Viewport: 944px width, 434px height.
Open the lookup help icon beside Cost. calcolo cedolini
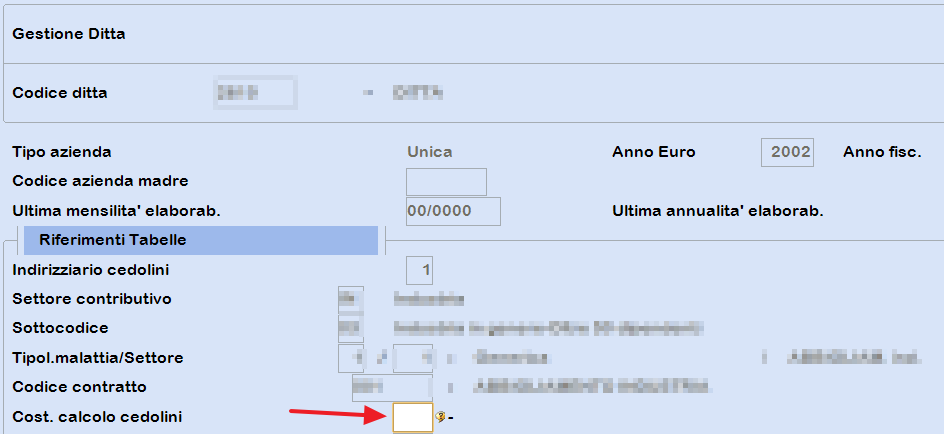point(441,417)
